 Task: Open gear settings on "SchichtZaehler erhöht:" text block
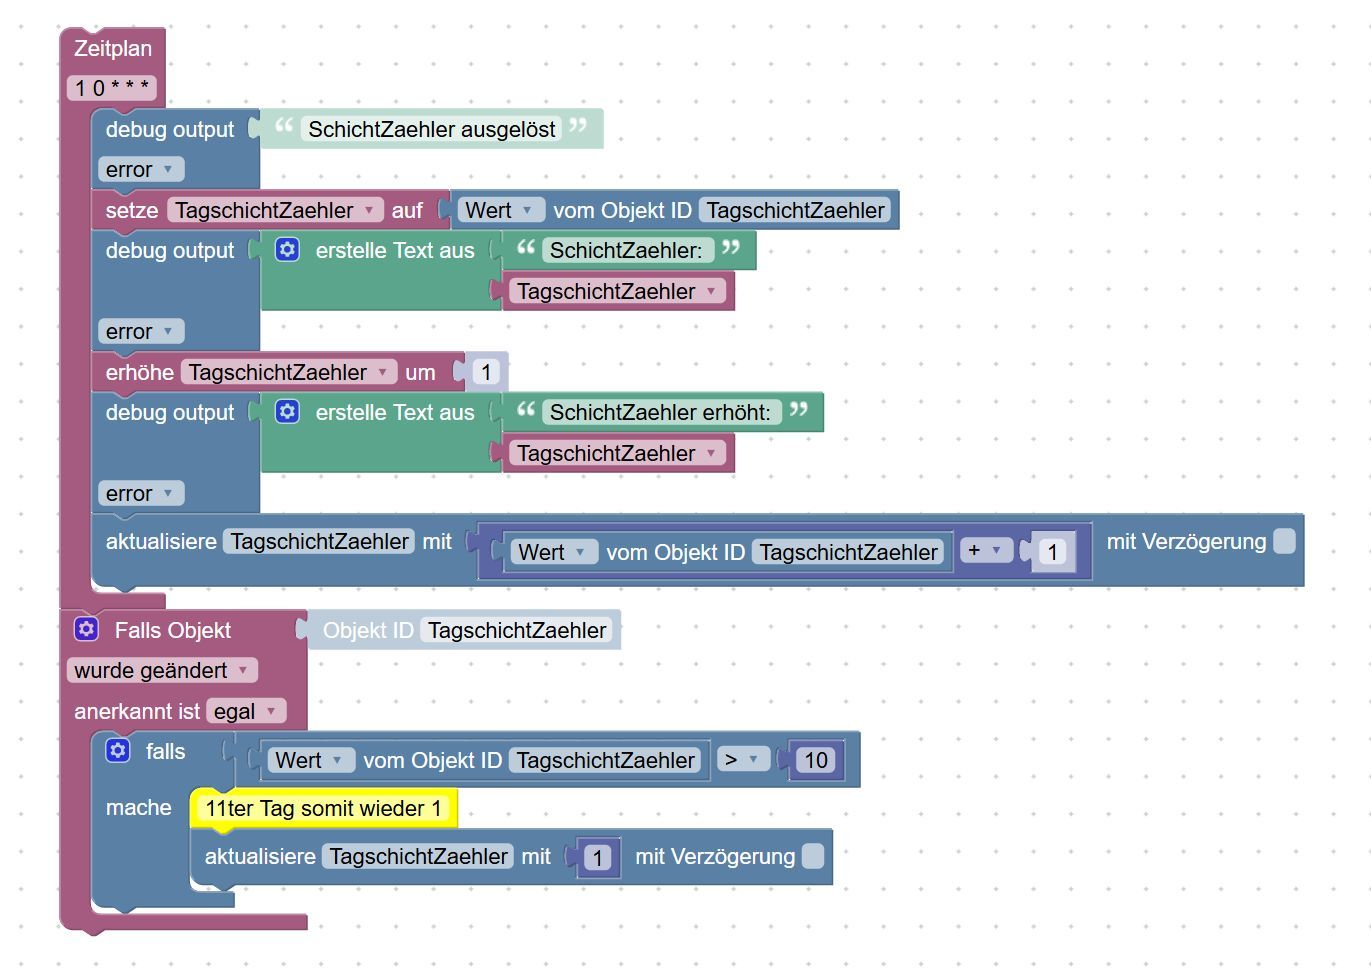[x=287, y=411]
